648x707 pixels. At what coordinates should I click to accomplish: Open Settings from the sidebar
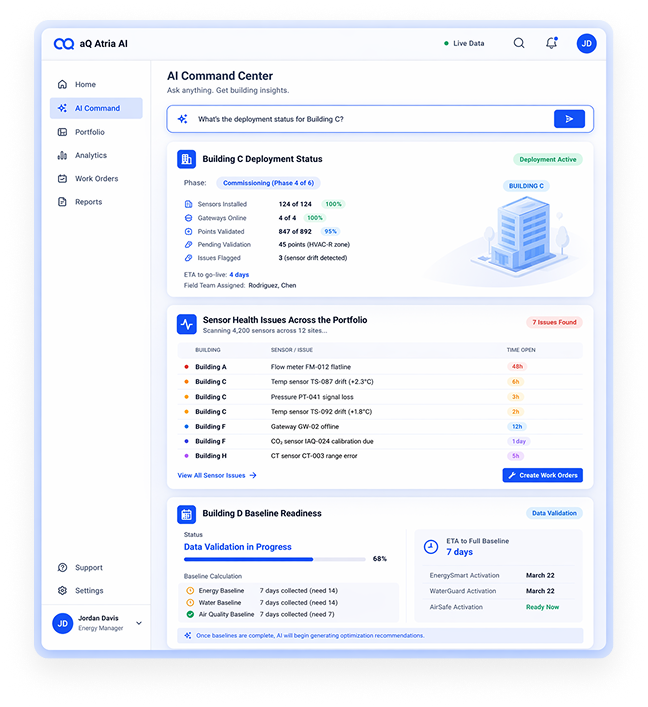[96, 590]
